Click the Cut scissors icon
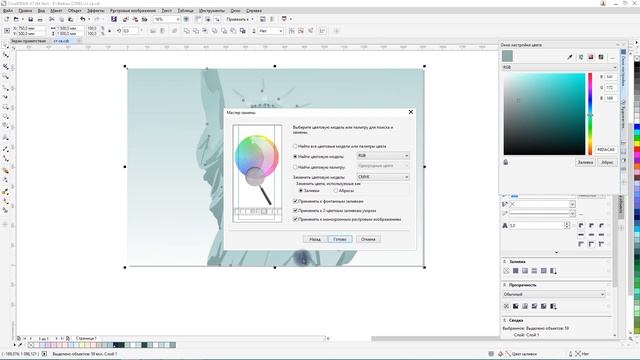This screenshot has height=360, width=640. pyautogui.click(x=52, y=19)
